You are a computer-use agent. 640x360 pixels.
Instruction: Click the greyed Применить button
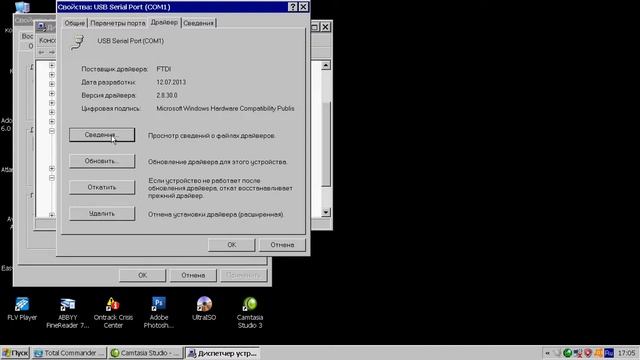(x=244, y=275)
